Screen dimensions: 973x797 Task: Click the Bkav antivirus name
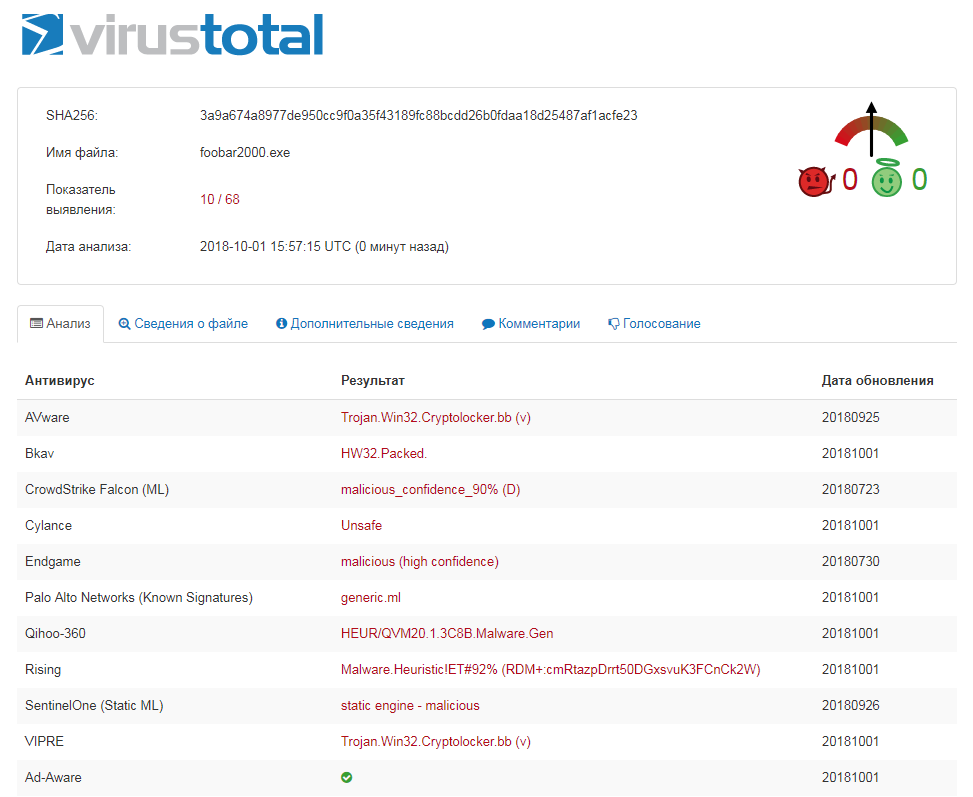click(39, 453)
